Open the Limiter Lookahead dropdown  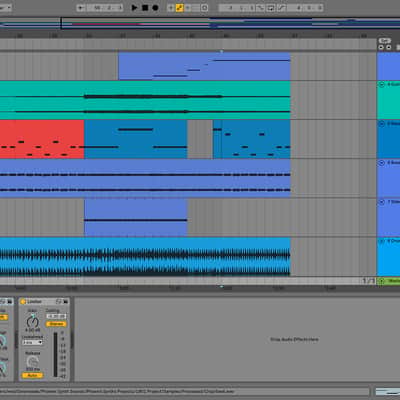(33, 342)
